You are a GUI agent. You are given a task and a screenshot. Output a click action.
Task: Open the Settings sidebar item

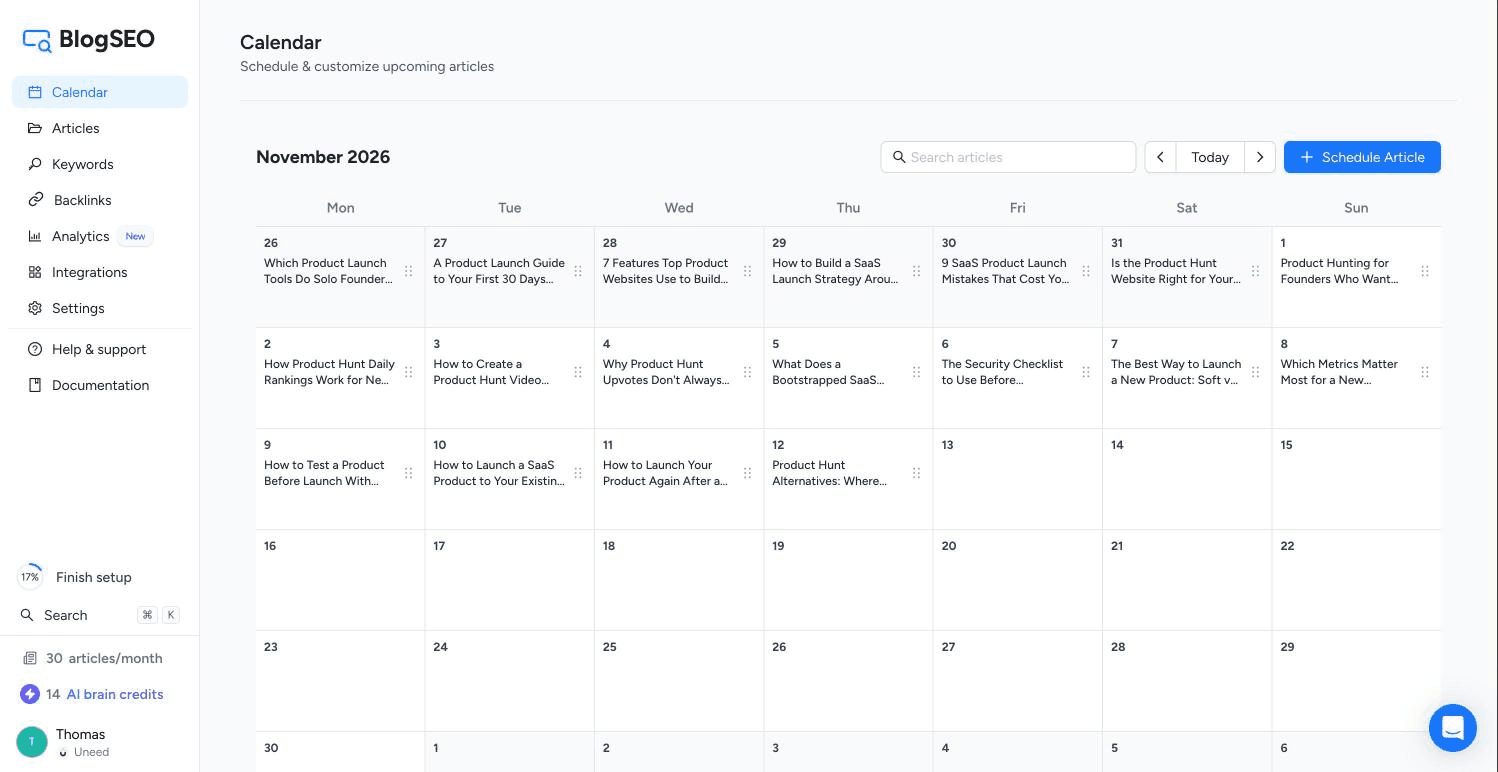(100, 308)
